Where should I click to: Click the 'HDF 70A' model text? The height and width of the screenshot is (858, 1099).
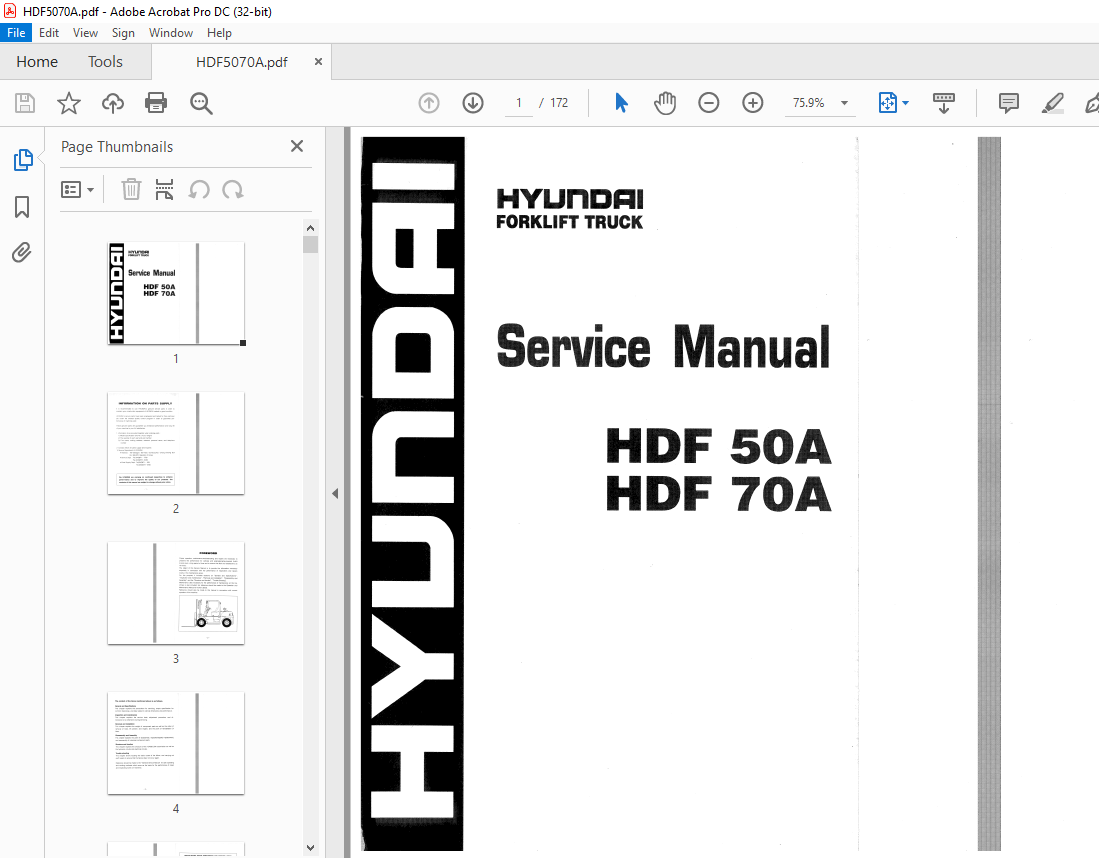point(718,493)
